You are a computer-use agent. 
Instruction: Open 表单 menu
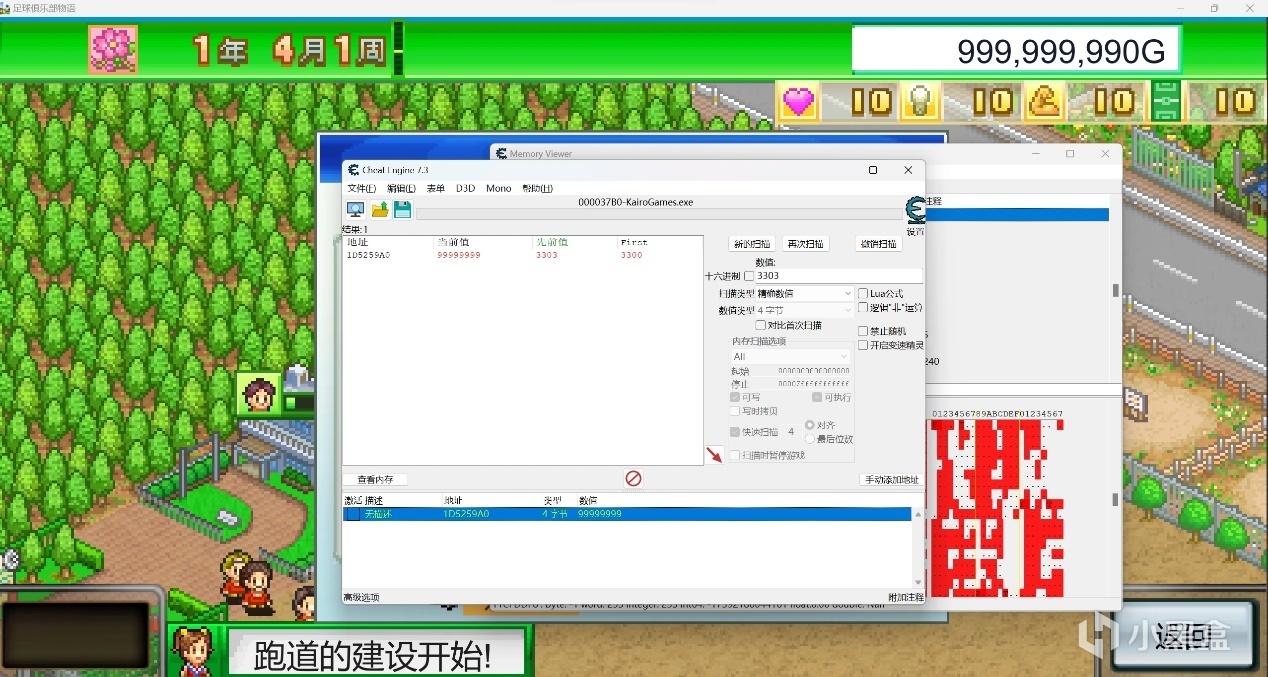[x=436, y=188]
